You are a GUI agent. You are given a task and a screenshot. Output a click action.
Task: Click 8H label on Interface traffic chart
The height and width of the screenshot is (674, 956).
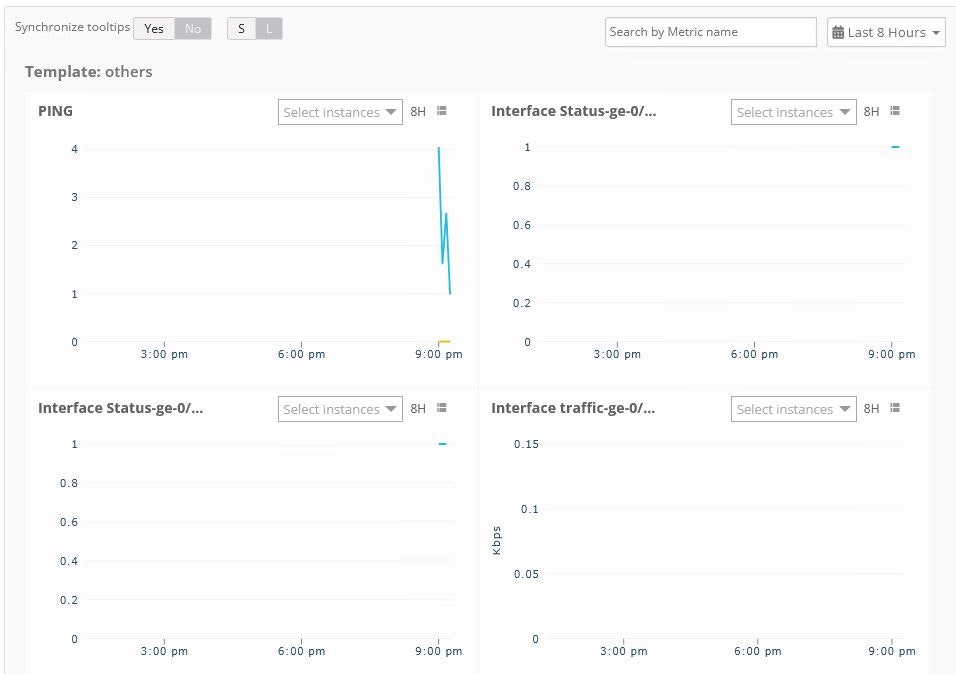point(871,409)
